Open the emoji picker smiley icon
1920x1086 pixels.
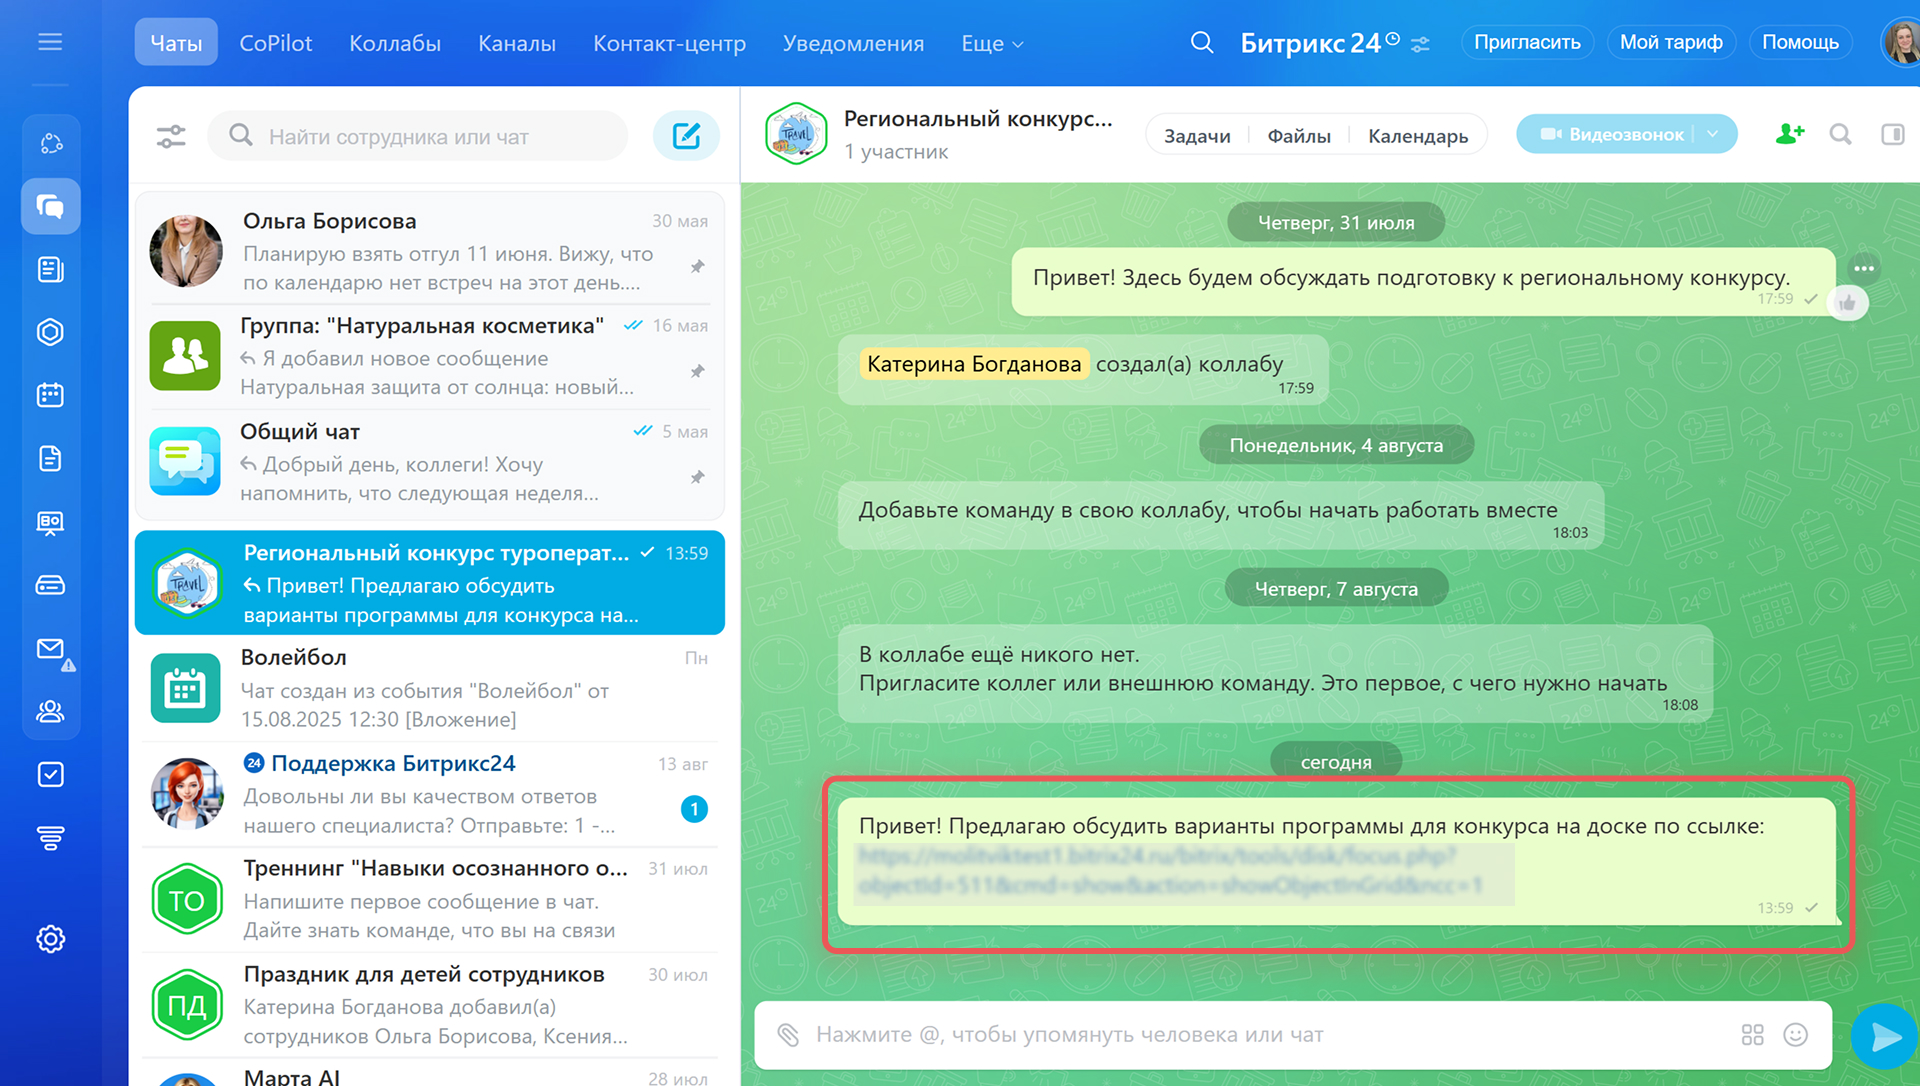[x=1796, y=1035]
